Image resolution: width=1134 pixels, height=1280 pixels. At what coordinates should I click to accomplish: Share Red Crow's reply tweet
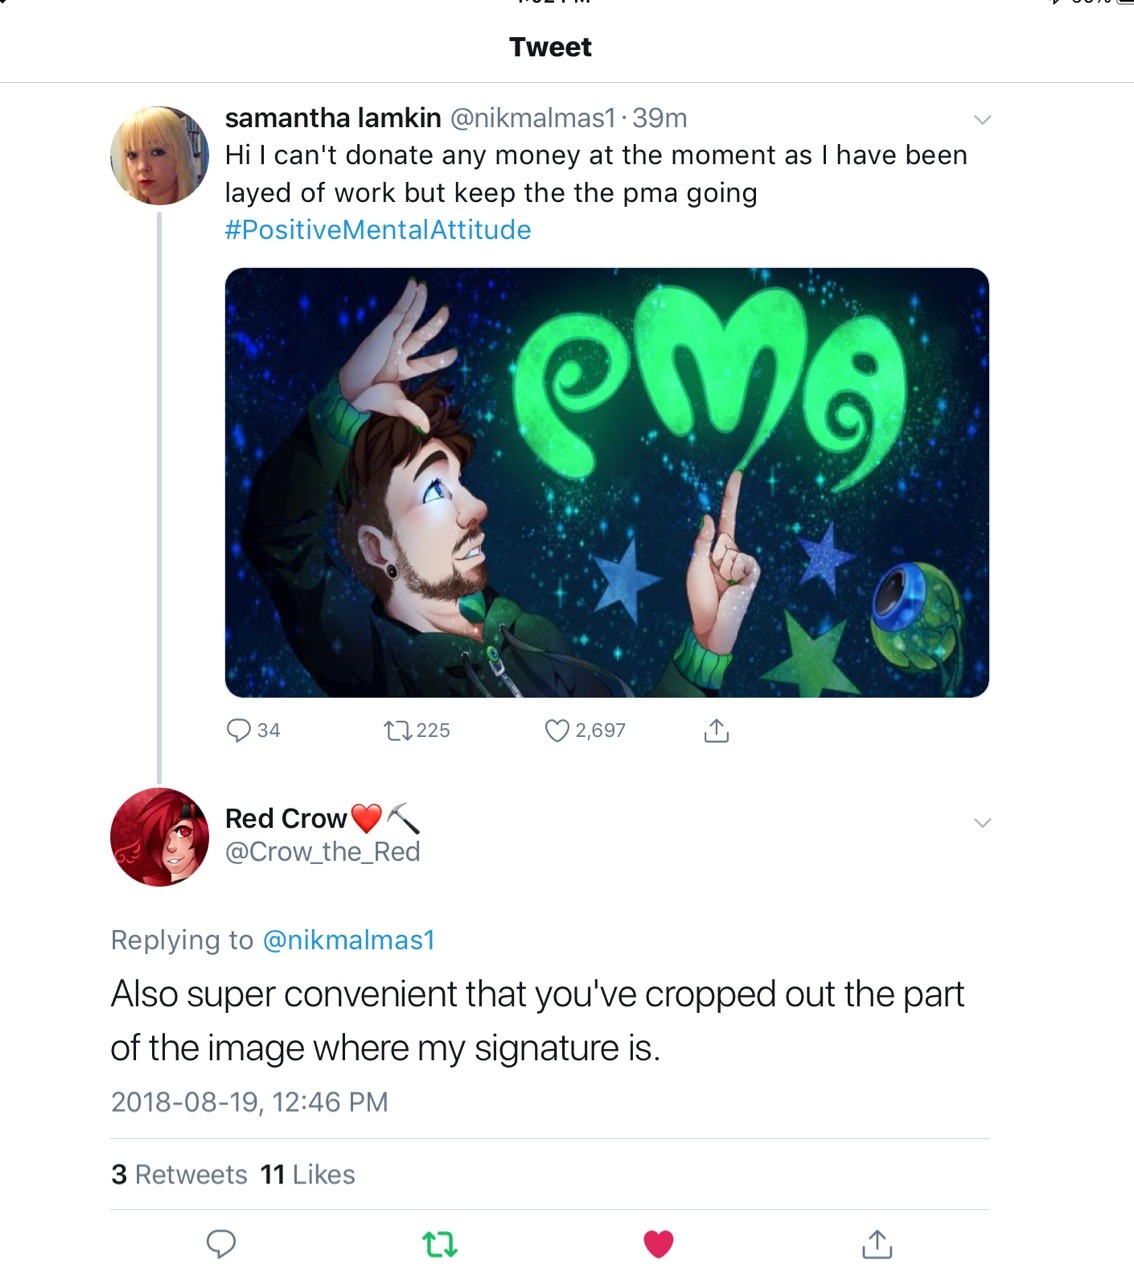click(x=877, y=1244)
